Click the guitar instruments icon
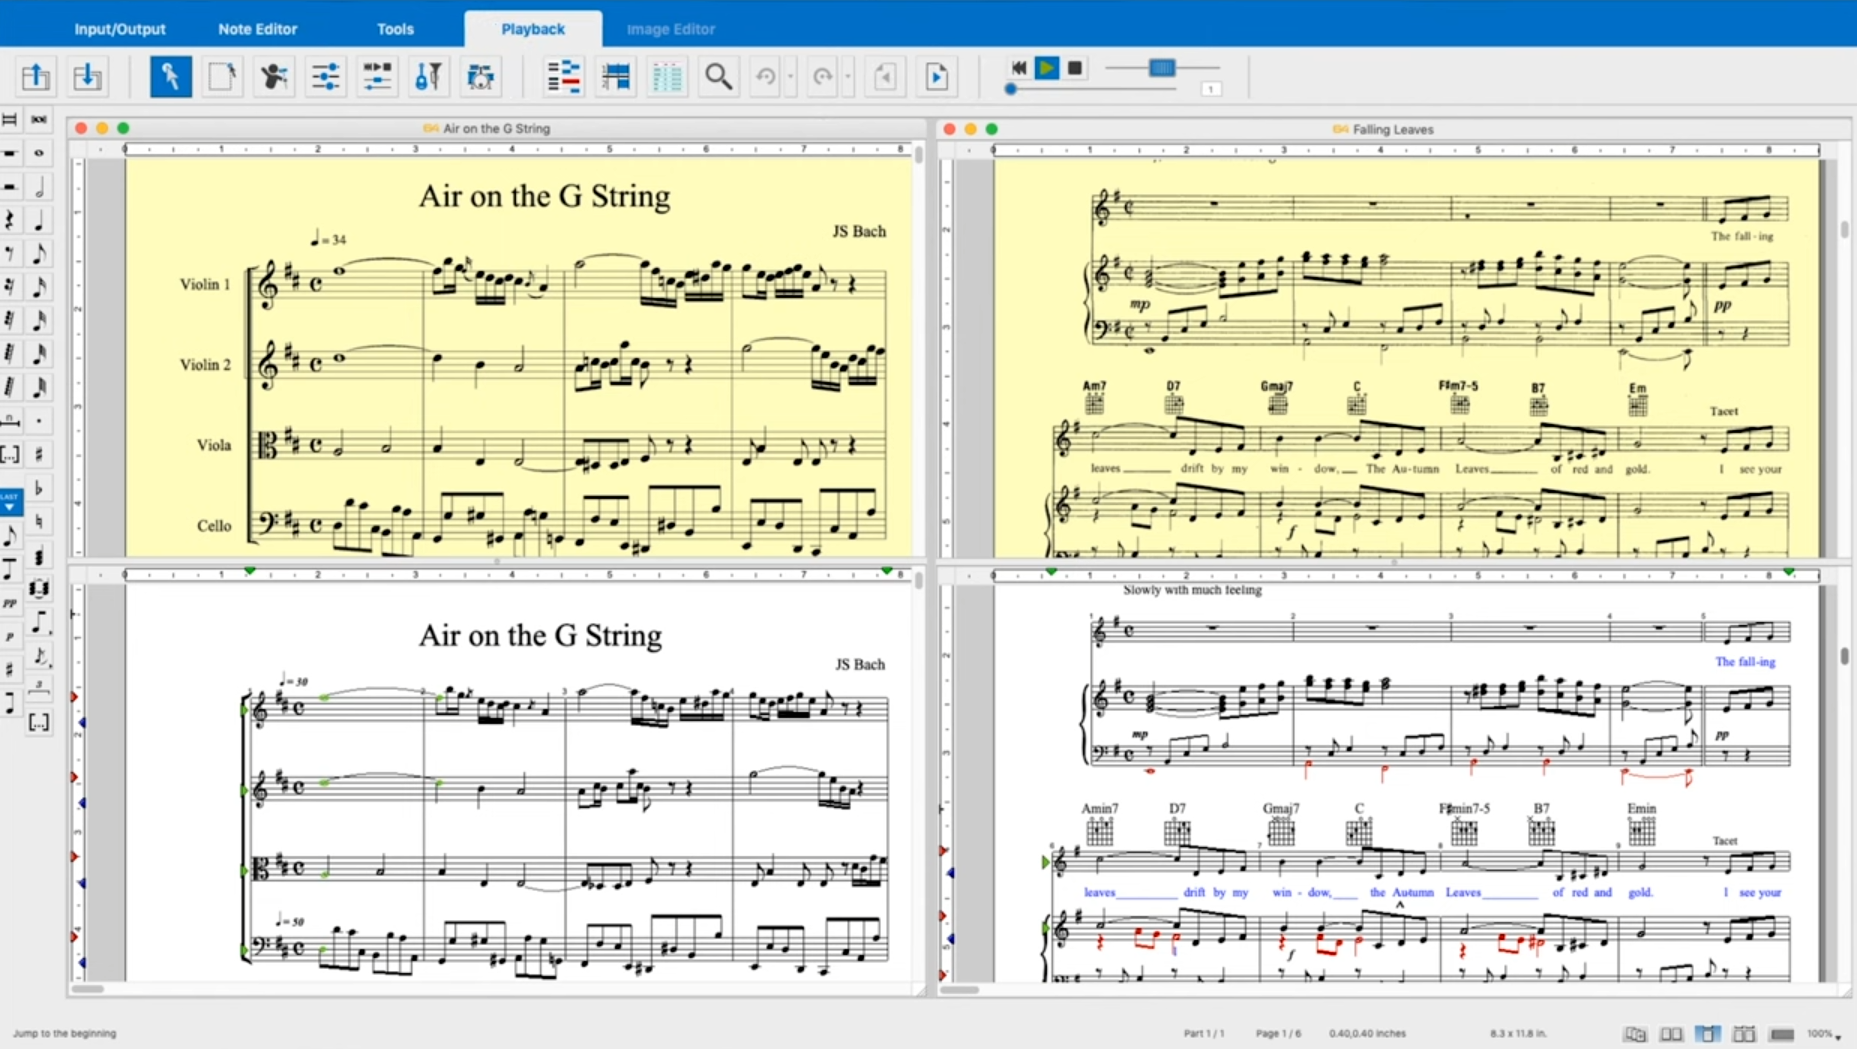Image resolution: width=1857 pixels, height=1049 pixels. coord(428,77)
